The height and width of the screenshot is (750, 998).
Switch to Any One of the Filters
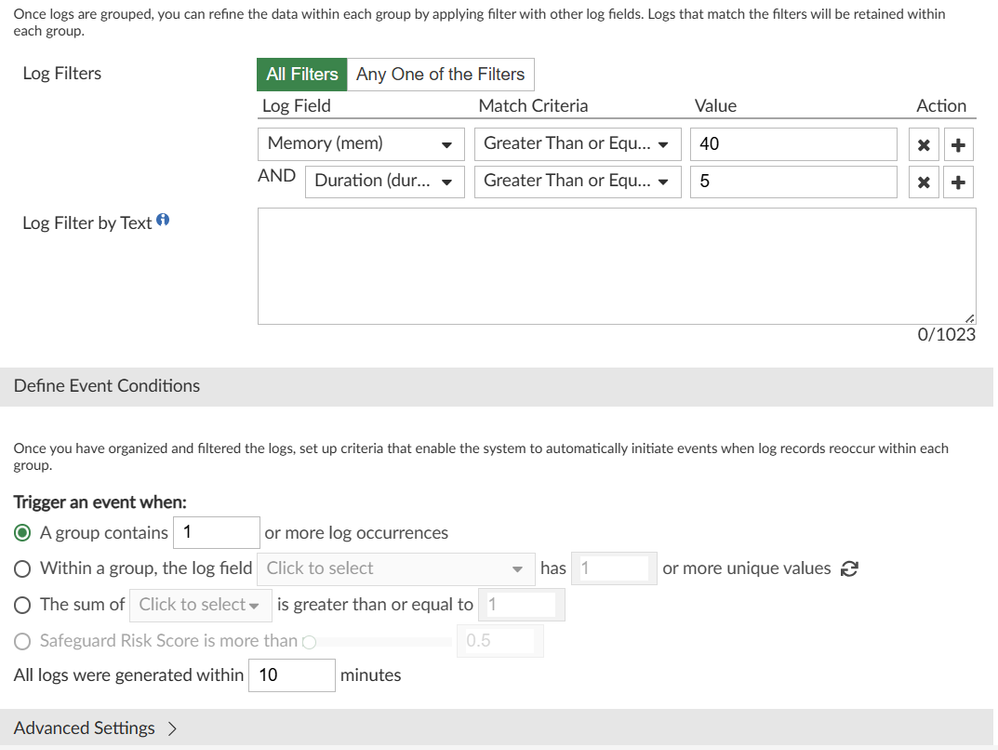tap(440, 74)
